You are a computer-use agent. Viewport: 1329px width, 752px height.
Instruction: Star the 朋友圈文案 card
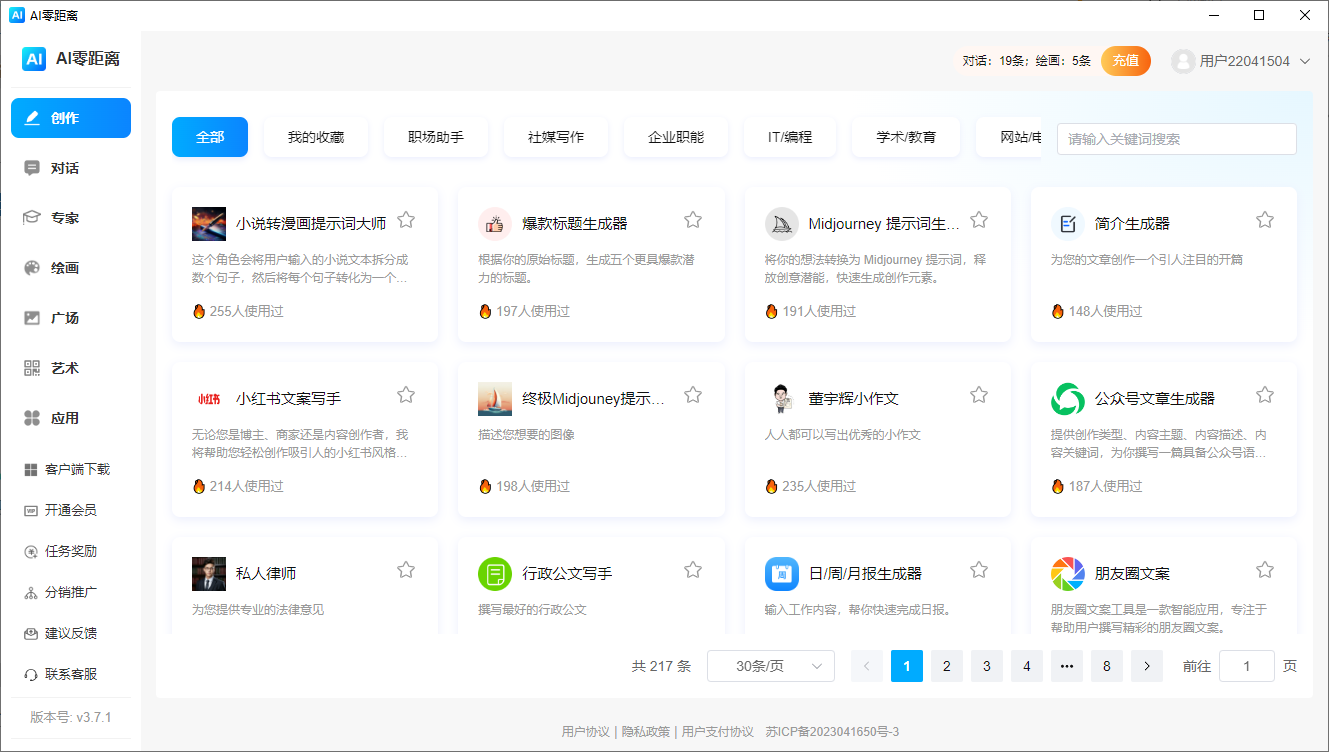pos(1265,570)
